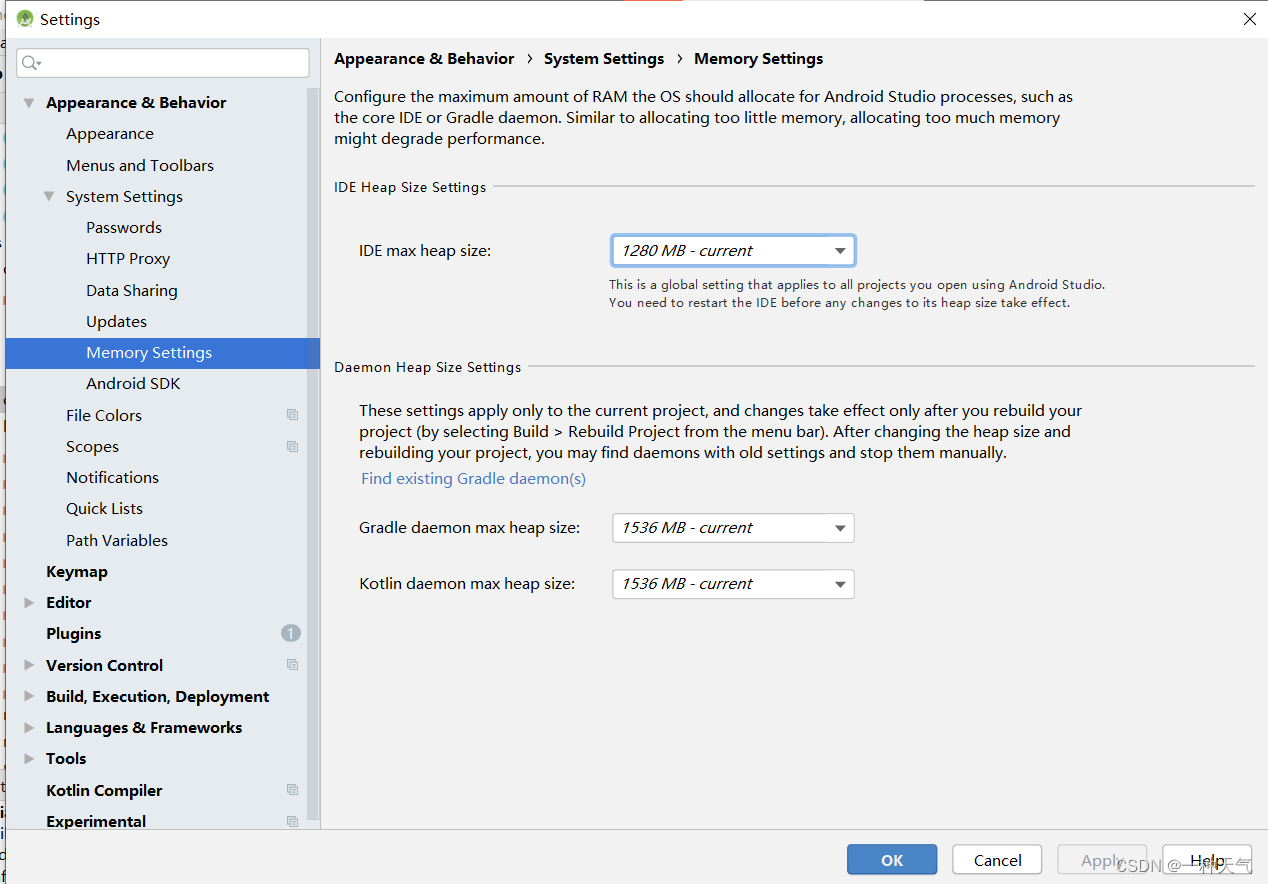Image resolution: width=1268 pixels, height=884 pixels.
Task: Click the project-level icon beside Kotlin Compiler
Action: pos(292,790)
